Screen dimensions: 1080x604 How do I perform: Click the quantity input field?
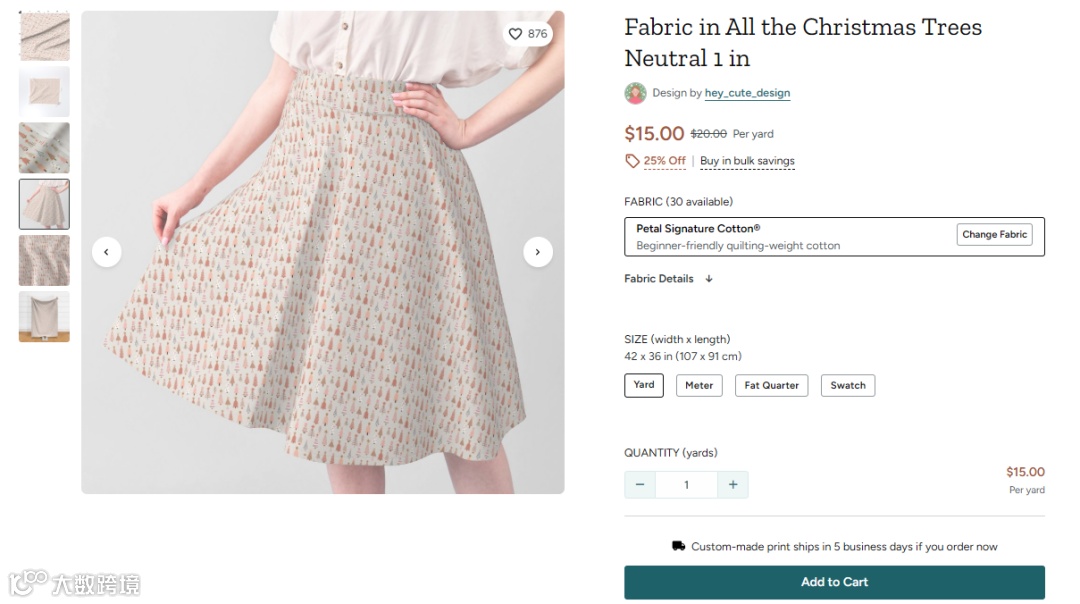(686, 485)
